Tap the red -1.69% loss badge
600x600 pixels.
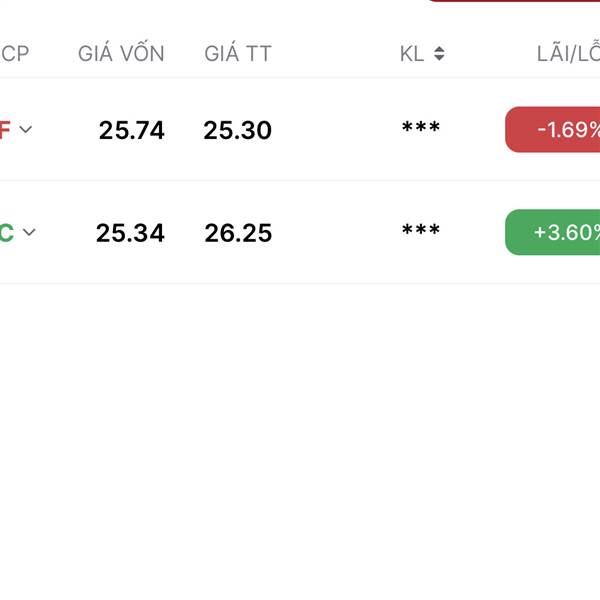tap(553, 130)
